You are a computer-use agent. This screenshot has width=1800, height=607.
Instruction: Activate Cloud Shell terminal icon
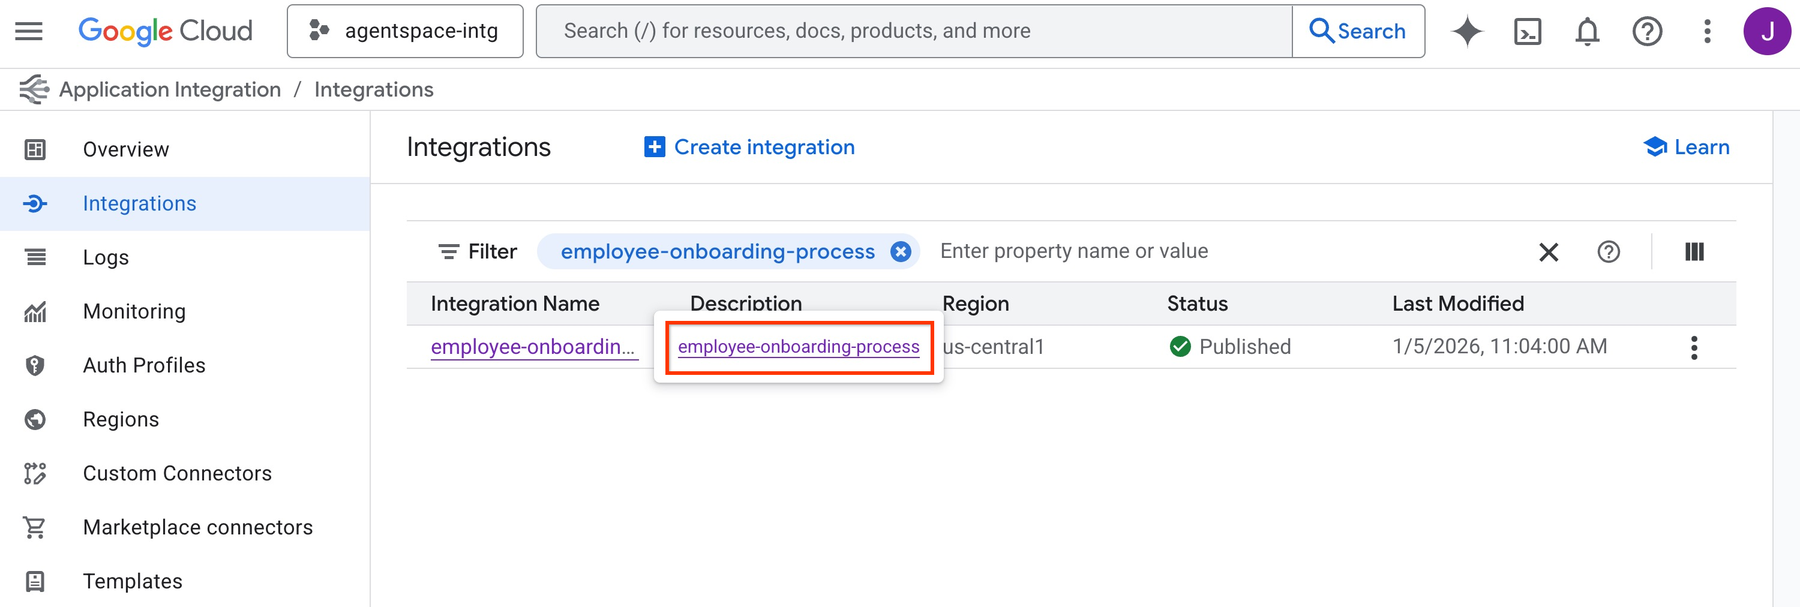(x=1527, y=31)
